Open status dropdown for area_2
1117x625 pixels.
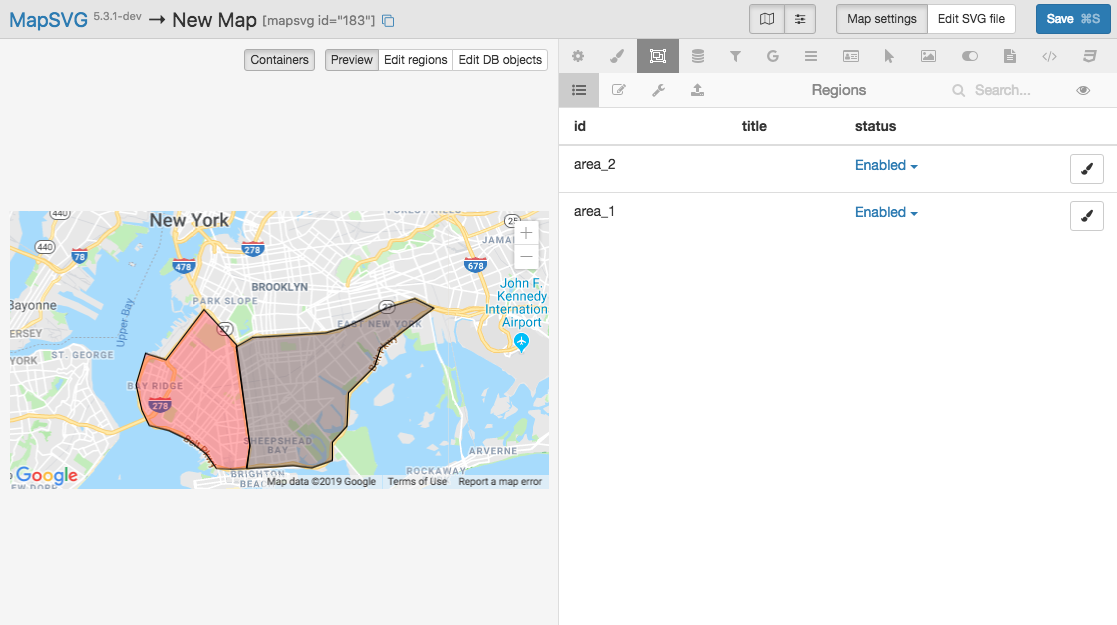tap(886, 165)
